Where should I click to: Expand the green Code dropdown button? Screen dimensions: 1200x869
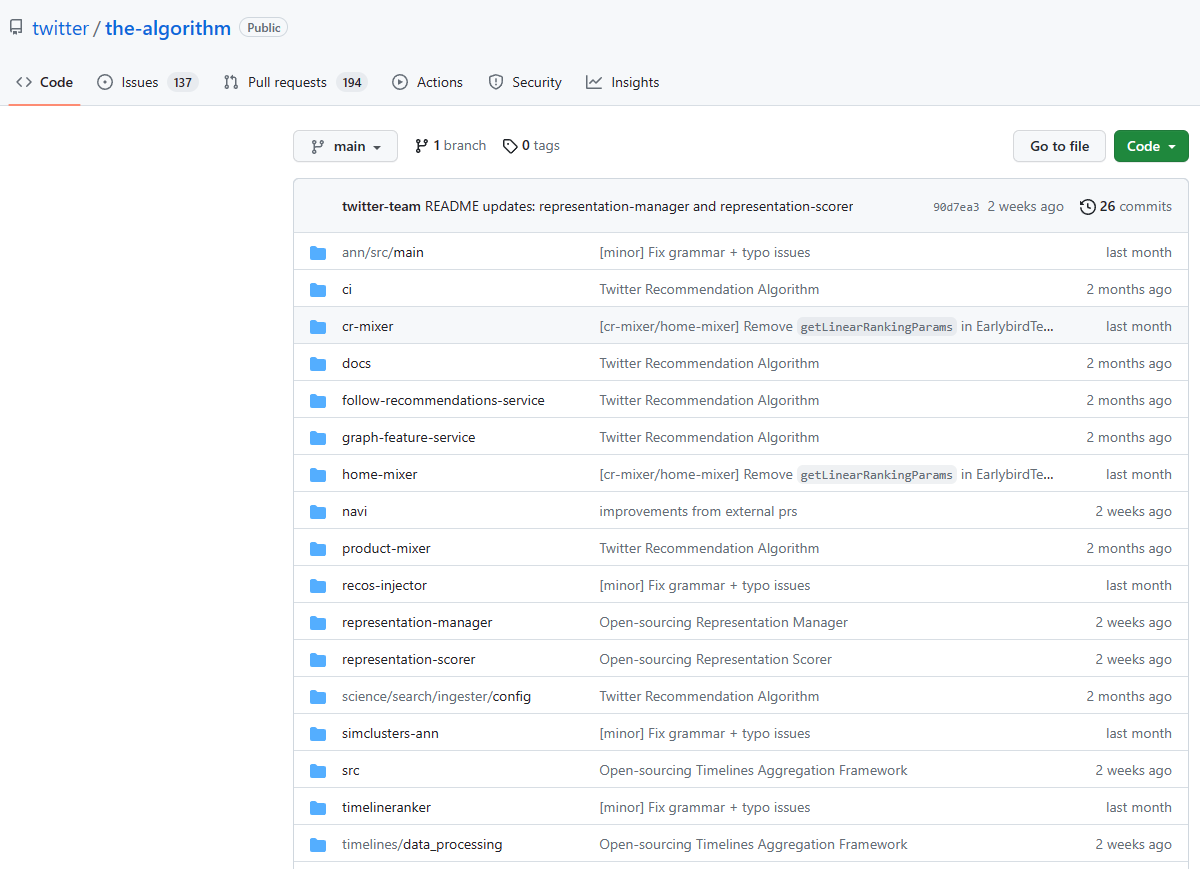tap(1150, 146)
